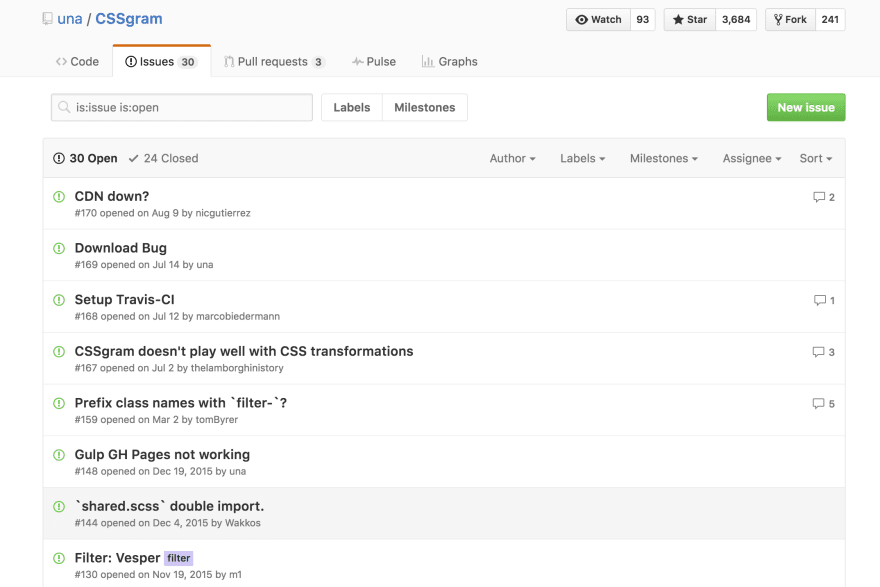
Task: Open the Sort dropdown
Action: point(816,158)
